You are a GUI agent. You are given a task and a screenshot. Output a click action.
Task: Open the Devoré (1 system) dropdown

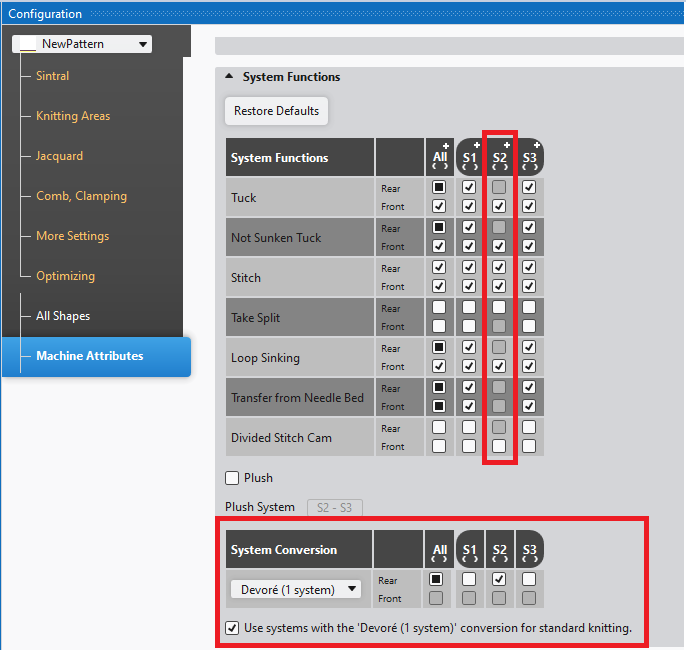[x=296, y=589]
